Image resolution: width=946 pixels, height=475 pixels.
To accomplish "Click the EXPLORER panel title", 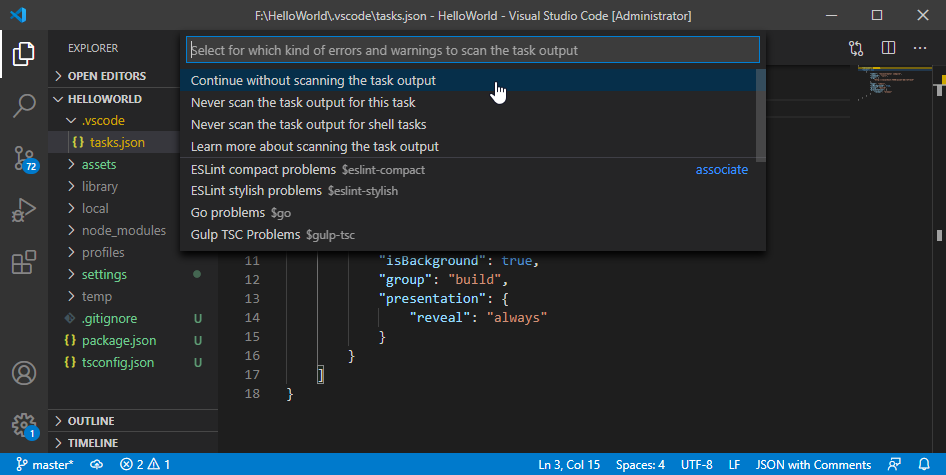I will 93,48.
